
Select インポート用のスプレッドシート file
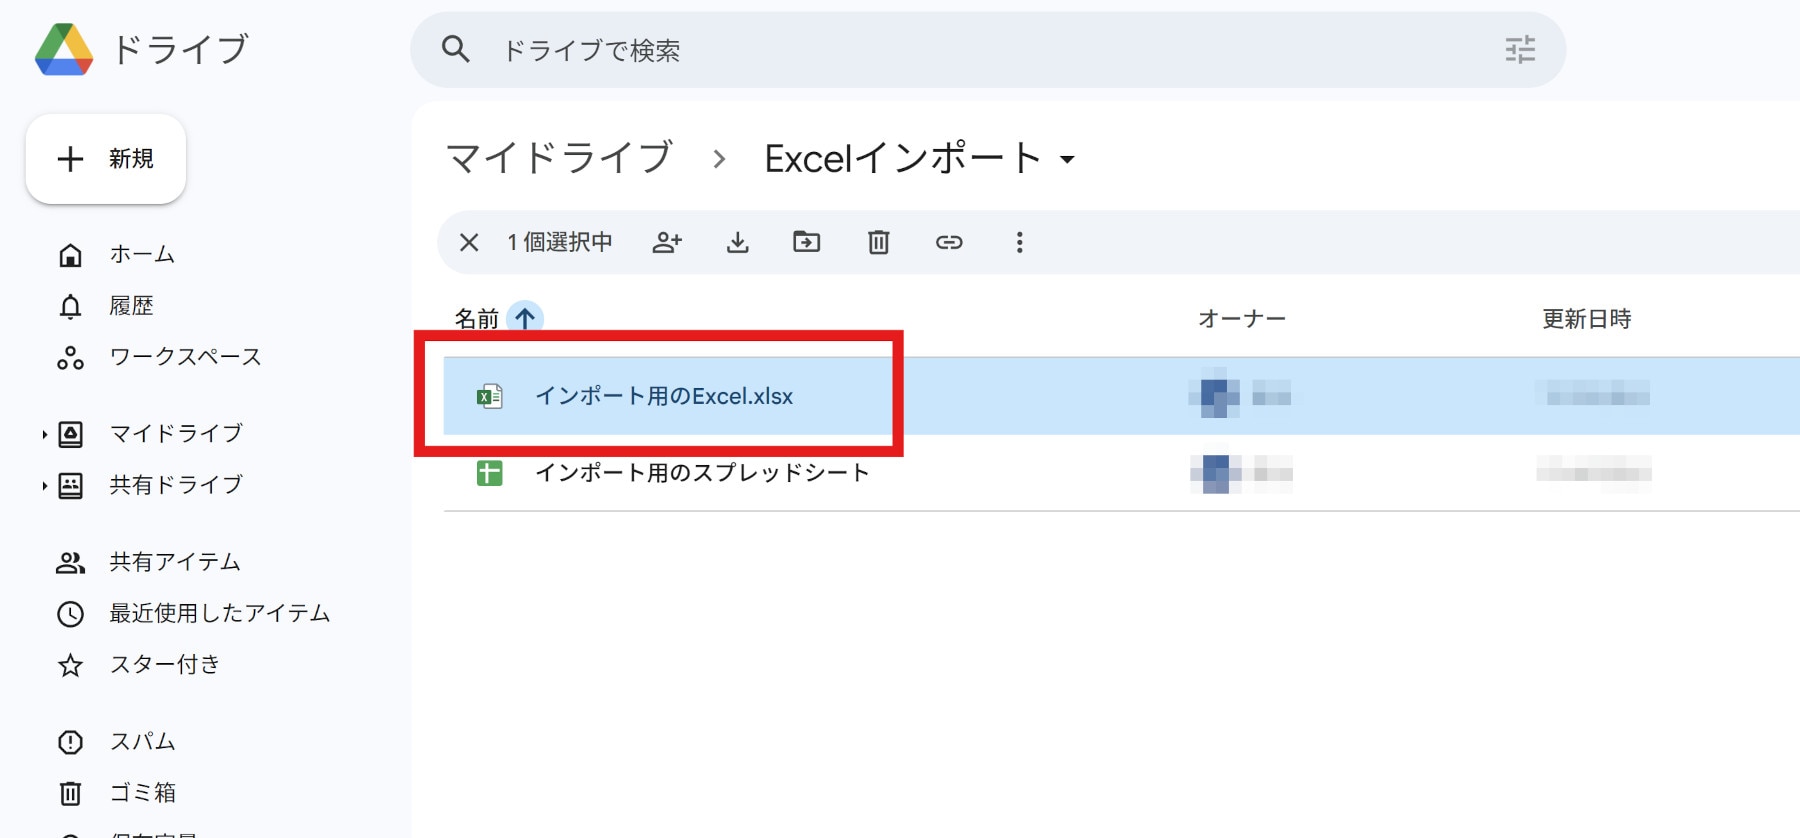(x=701, y=473)
